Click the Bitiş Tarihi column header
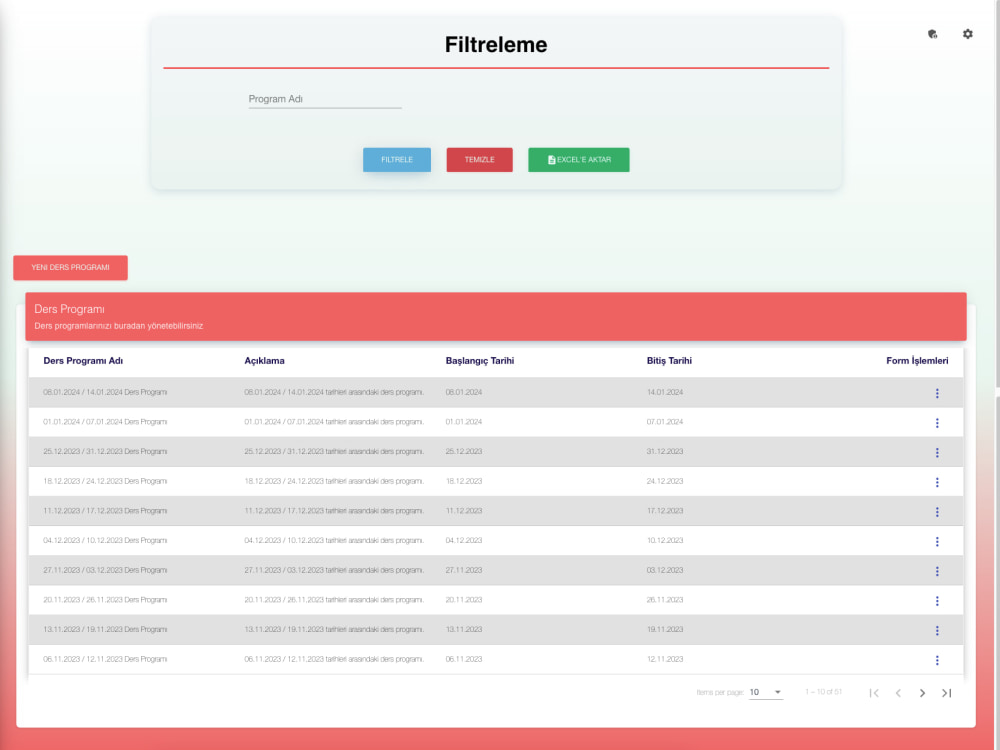 tap(669, 360)
